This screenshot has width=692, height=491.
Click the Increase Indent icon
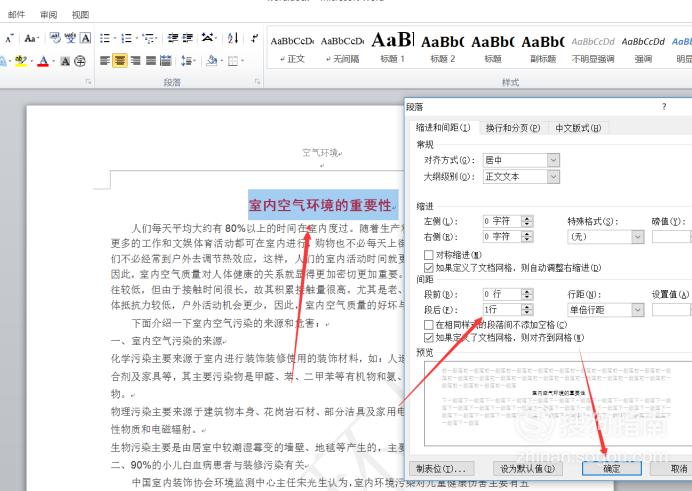coord(188,38)
